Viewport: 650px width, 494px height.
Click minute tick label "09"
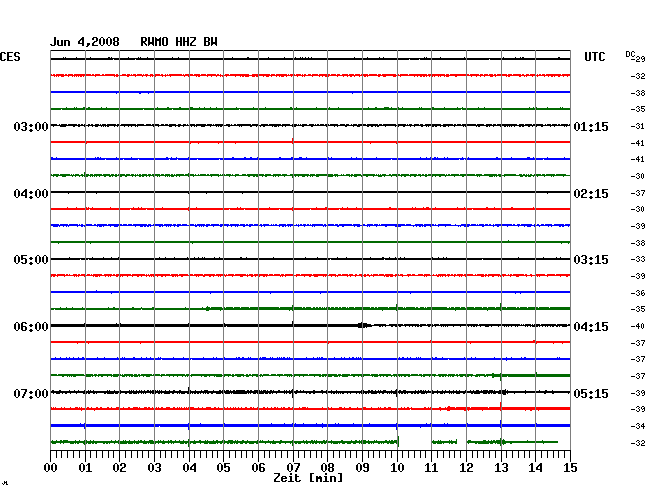(x=362, y=468)
